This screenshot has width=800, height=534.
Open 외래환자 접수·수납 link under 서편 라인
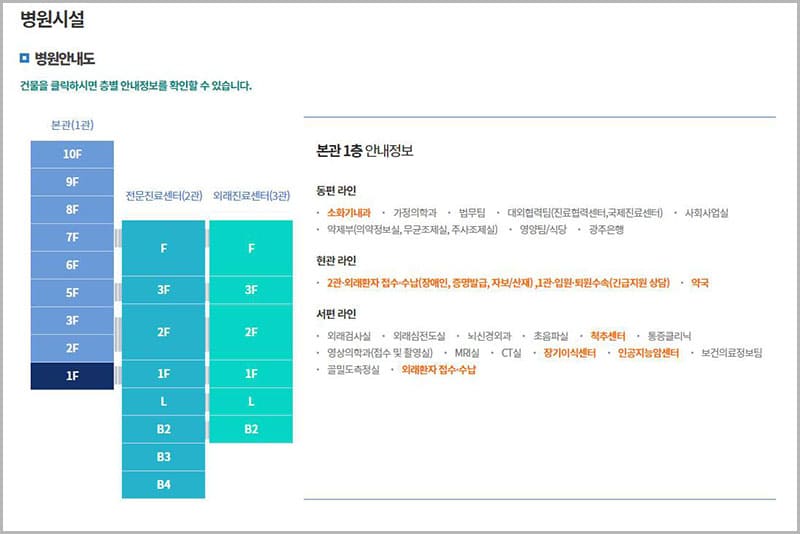click(439, 370)
